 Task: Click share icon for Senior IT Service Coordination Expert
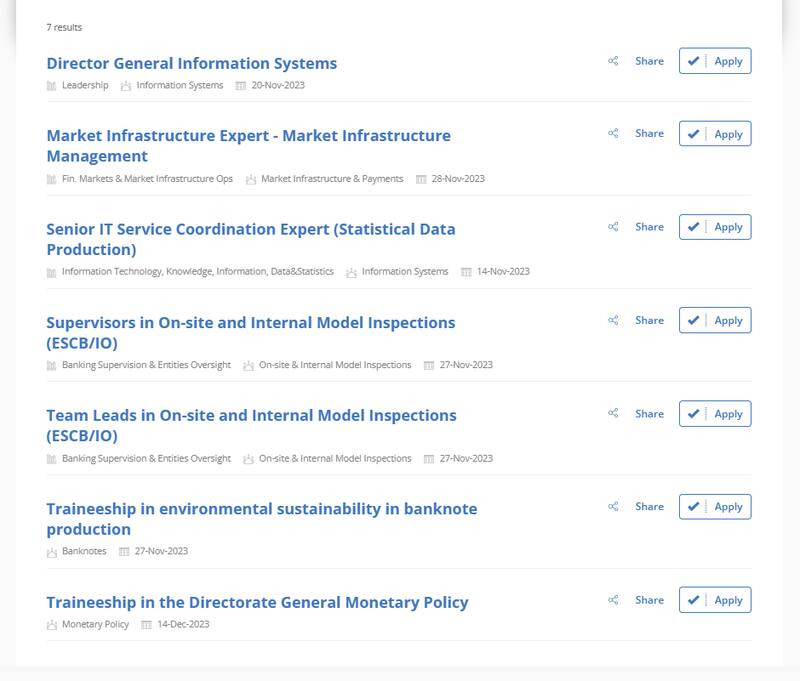(x=613, y=227)
